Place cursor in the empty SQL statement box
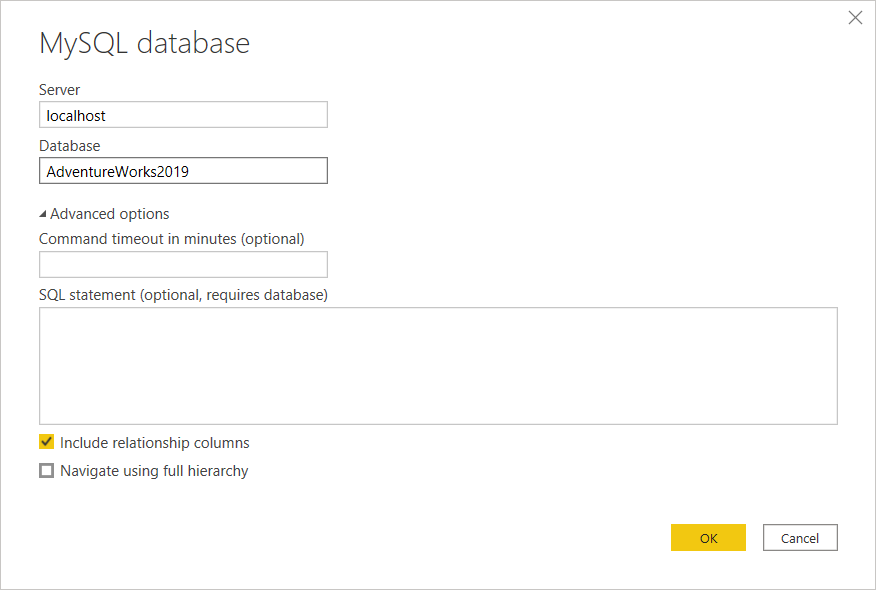This screenshot has width=876, height=590. point(438,364)
